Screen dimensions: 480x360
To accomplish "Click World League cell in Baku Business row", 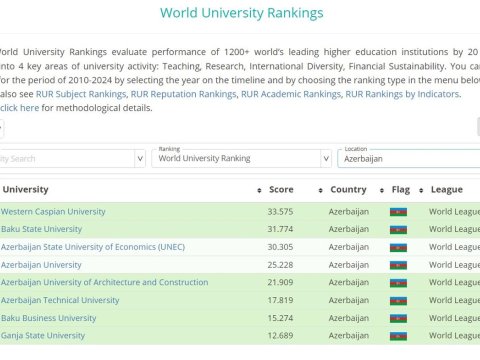I will pos(454,318).
